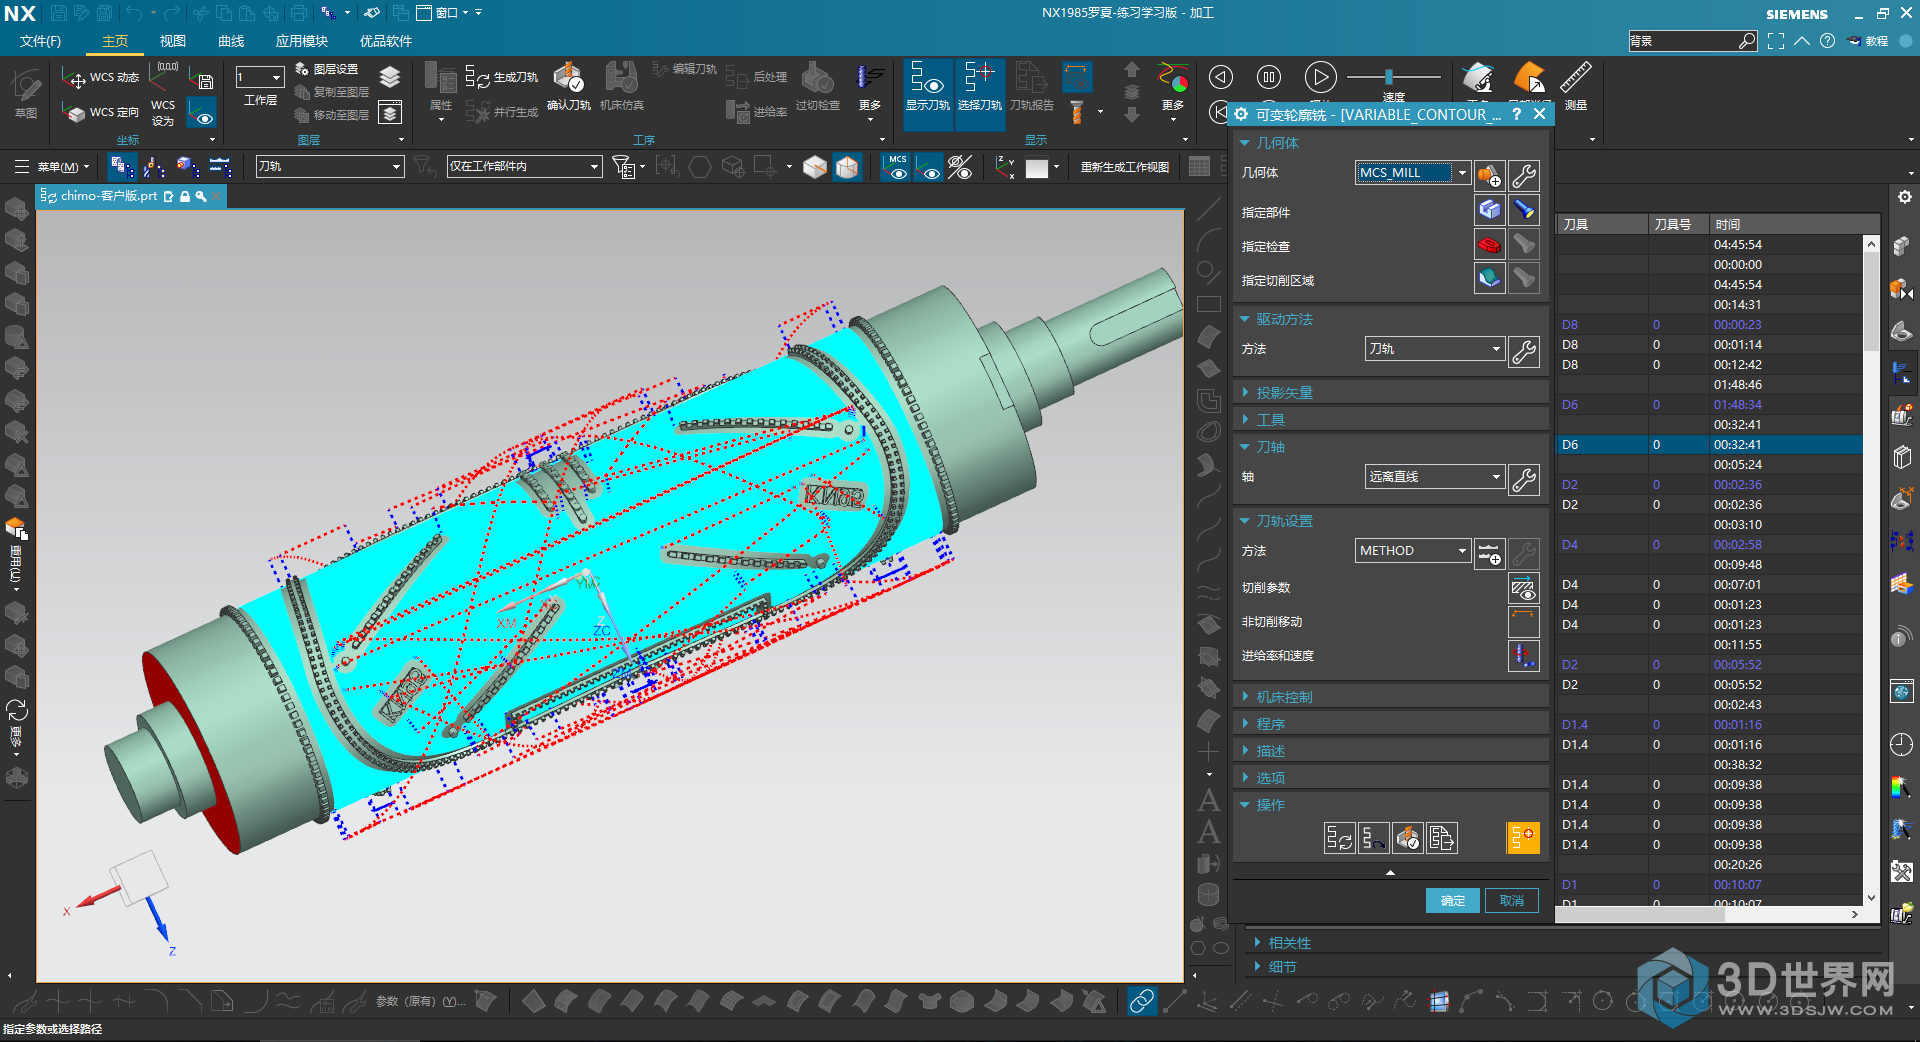Toggle the first blue selection-filter icon after 菜单(M)
The height and width of the screenshot is (1042, 1920).
tap(122, 167)
